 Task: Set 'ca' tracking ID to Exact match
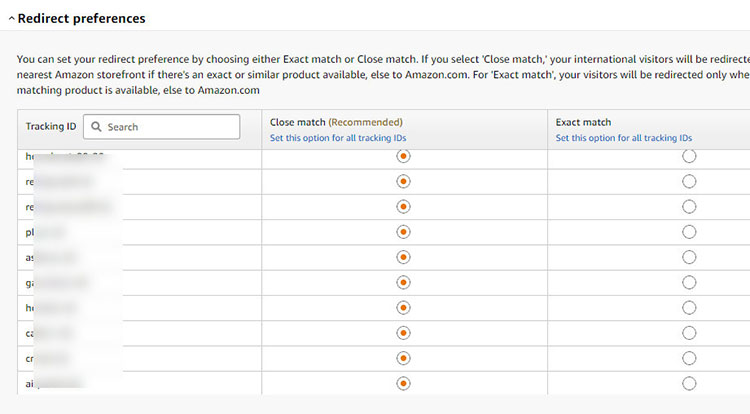tap(689, 333)
